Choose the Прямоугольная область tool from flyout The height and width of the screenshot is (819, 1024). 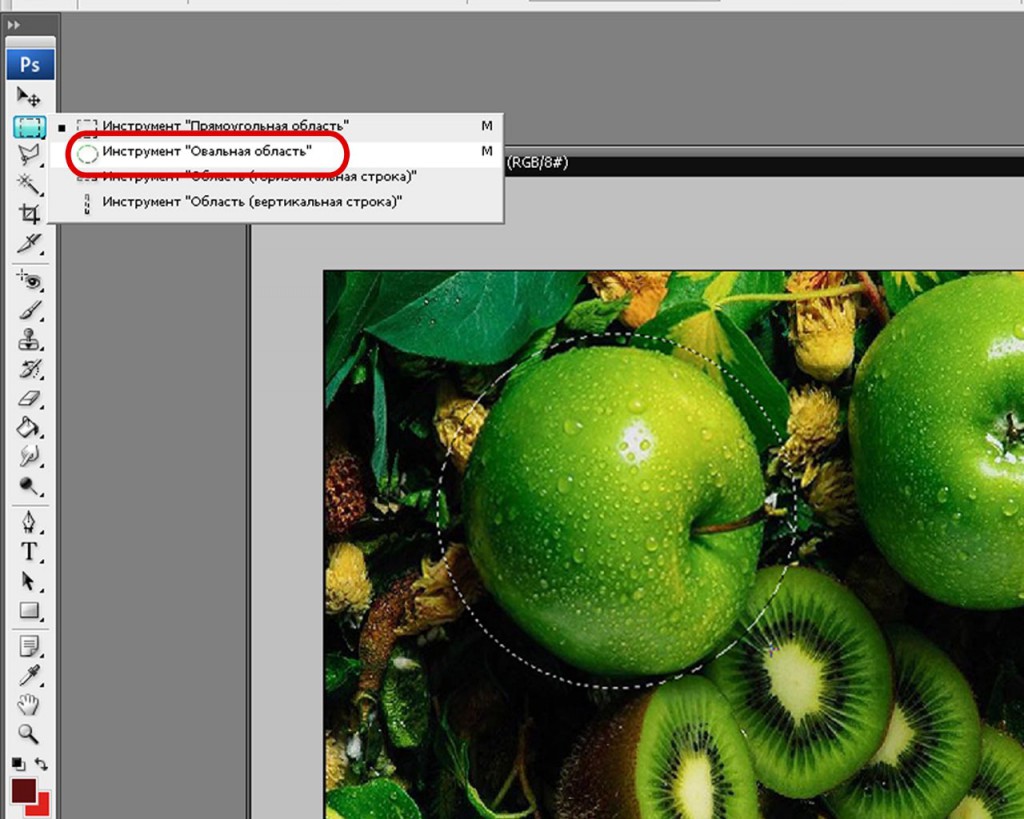pyautogui.click(x=277, y=126)
